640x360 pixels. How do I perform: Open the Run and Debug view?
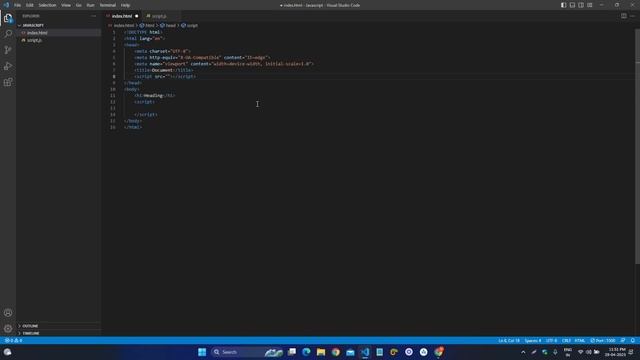click(x=8, y=66)
